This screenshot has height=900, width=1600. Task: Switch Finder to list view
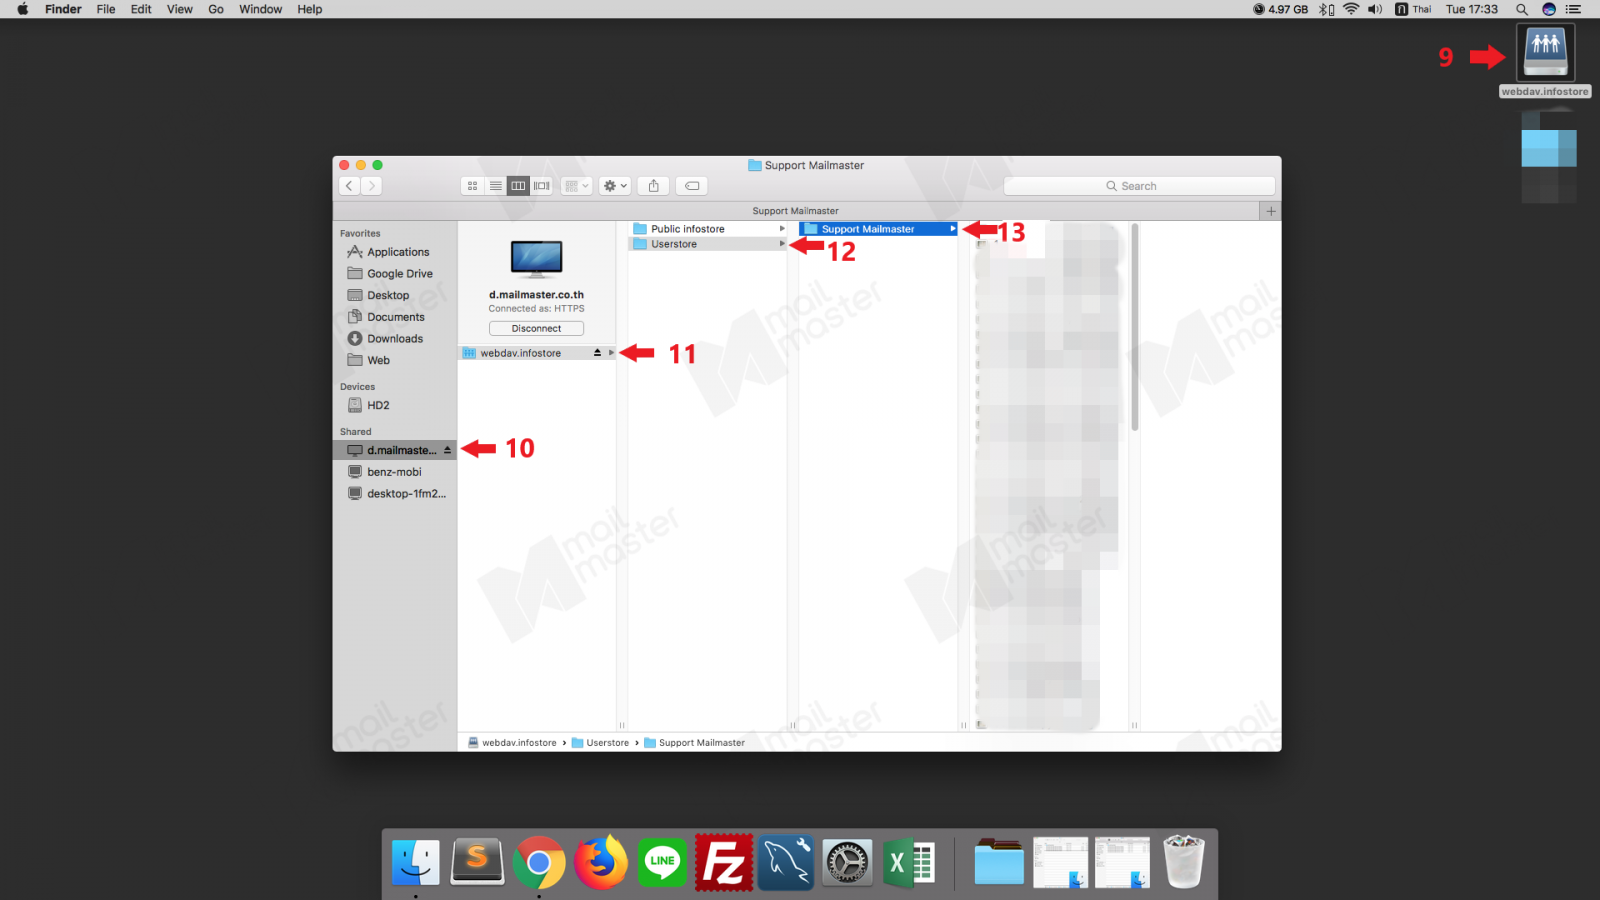tap(495, 186)
